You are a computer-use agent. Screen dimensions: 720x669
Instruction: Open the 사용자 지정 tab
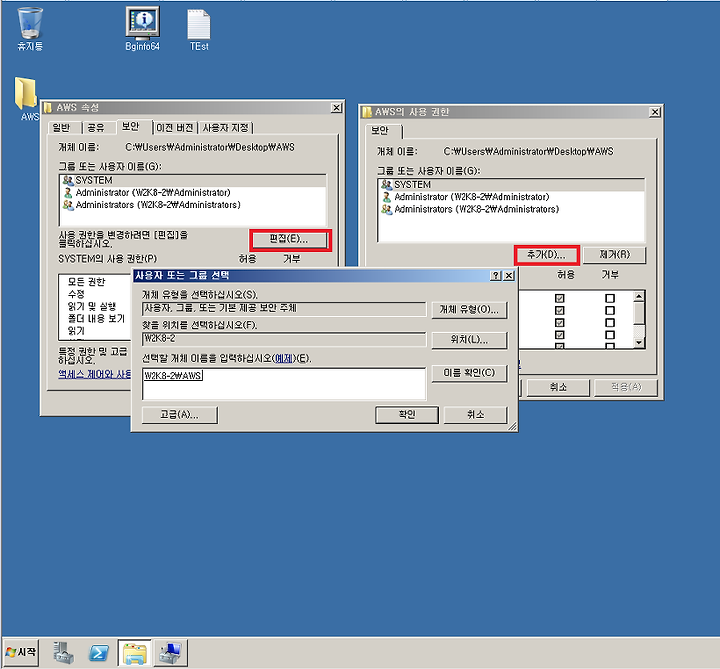point(225,128)
